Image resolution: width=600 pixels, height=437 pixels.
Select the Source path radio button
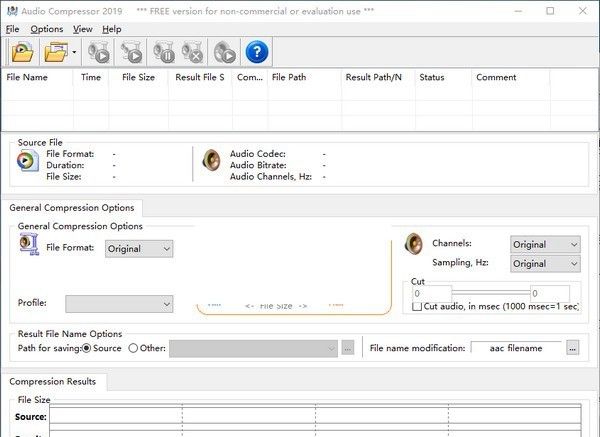point(86,348)
